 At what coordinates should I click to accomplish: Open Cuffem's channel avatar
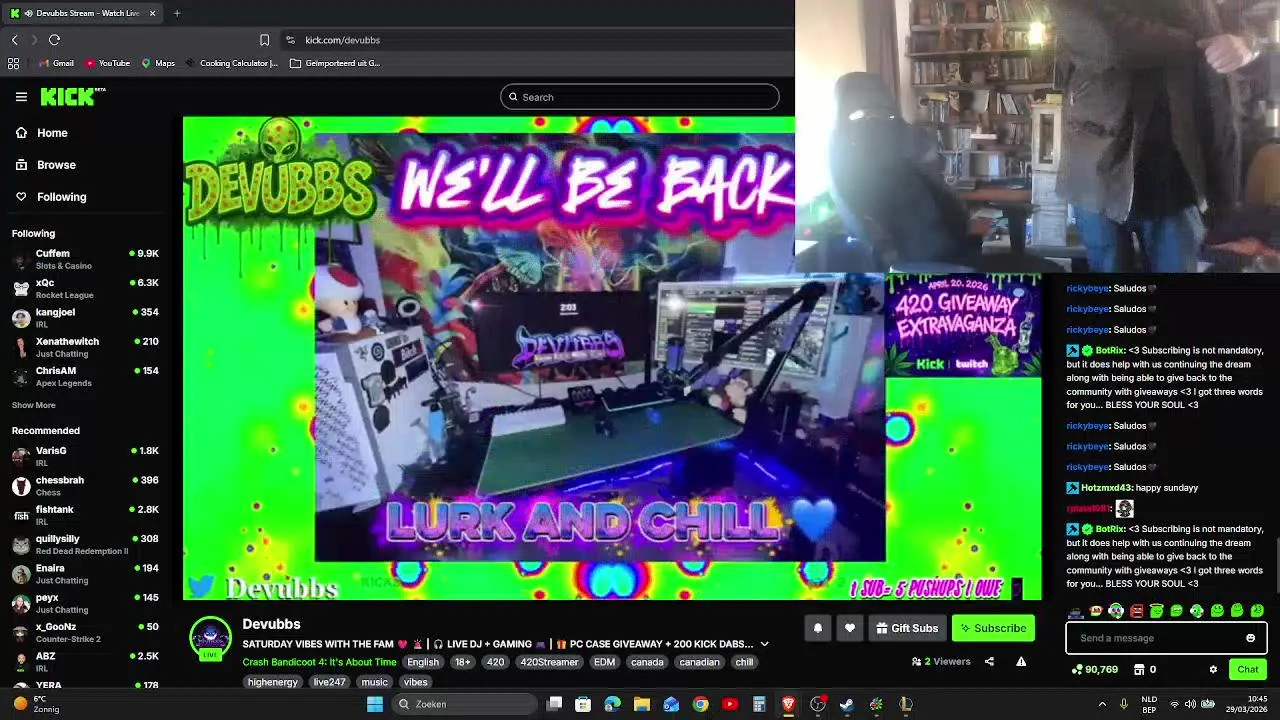point(21,260)
